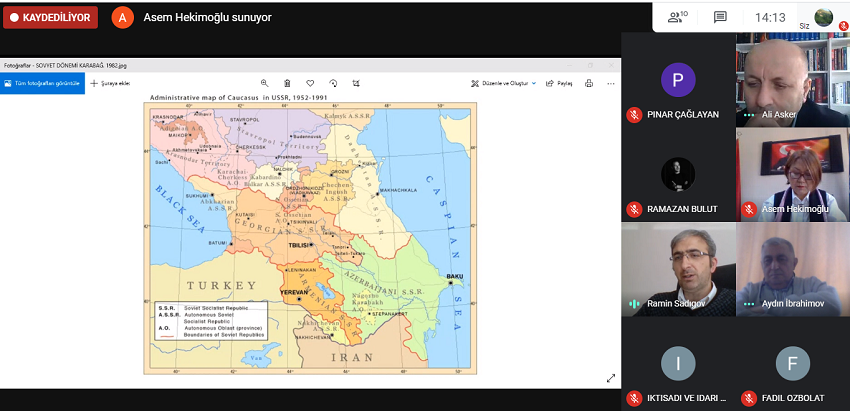The height and width of the screenshot is (411, 850).
Task: Click the fullscreen expand arrows icon
Action: [x=611, y=378]
